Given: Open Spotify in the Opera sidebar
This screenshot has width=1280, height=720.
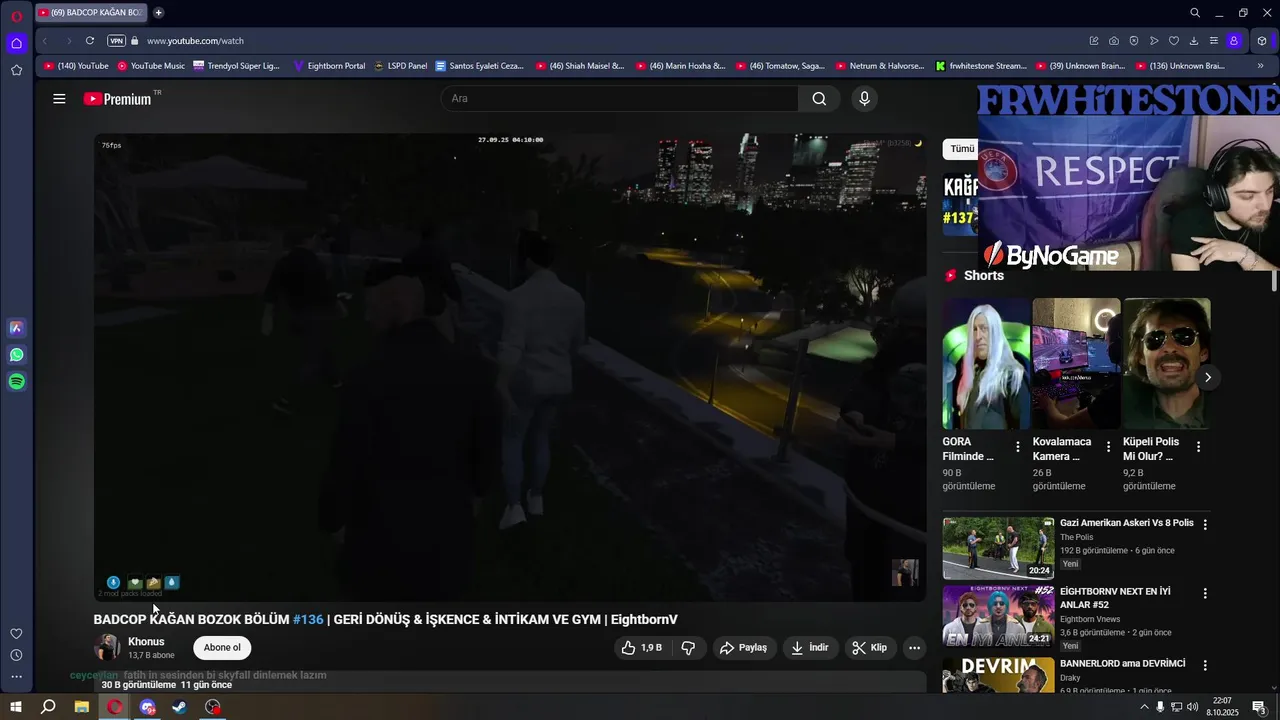Looking at the screenshot, I should click(x=16, y=382).
